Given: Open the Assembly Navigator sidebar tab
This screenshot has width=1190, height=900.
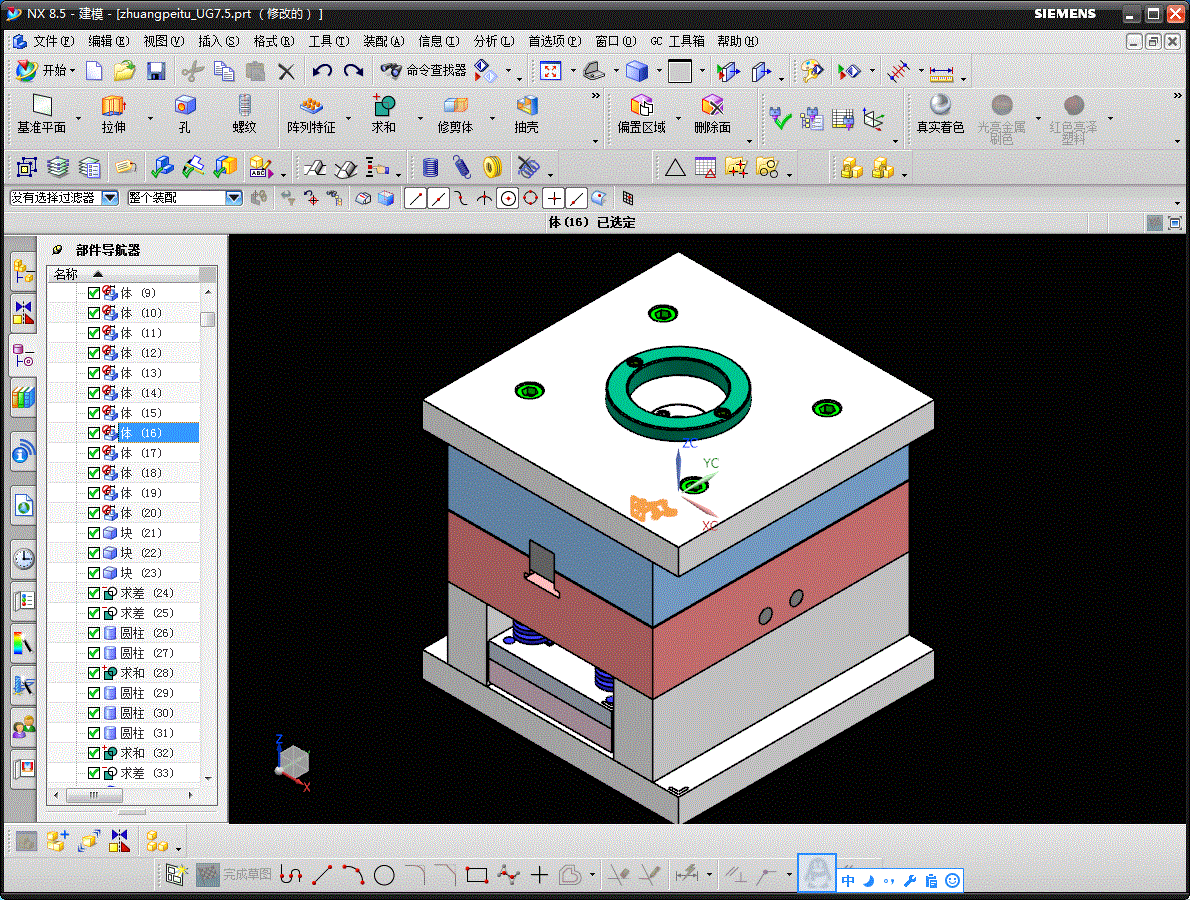Looking at the screenshot, I should coord(24,271).
